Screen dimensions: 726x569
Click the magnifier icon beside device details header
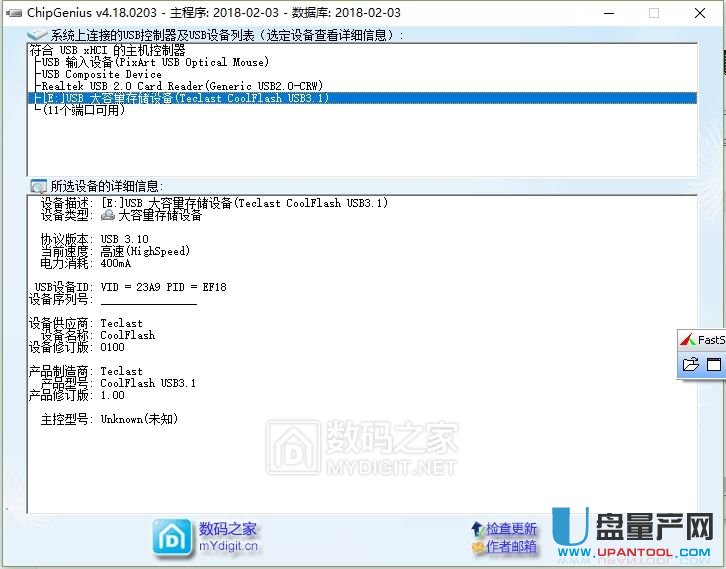click(x=38, y=186)
